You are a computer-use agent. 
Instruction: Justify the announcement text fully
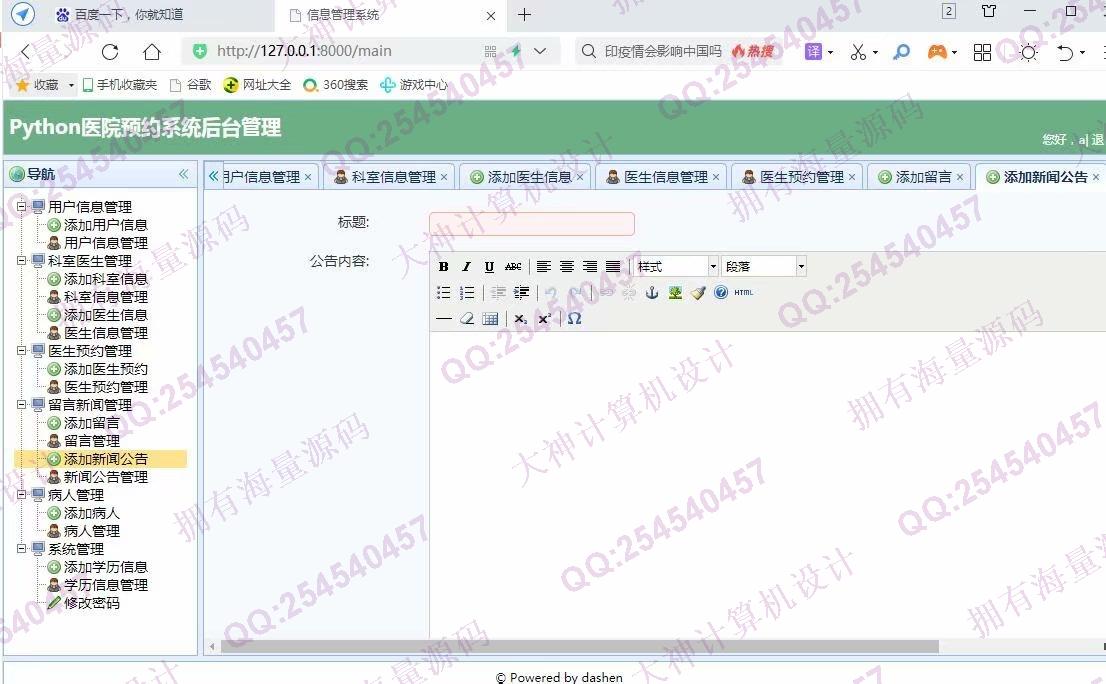click(613, 267)
